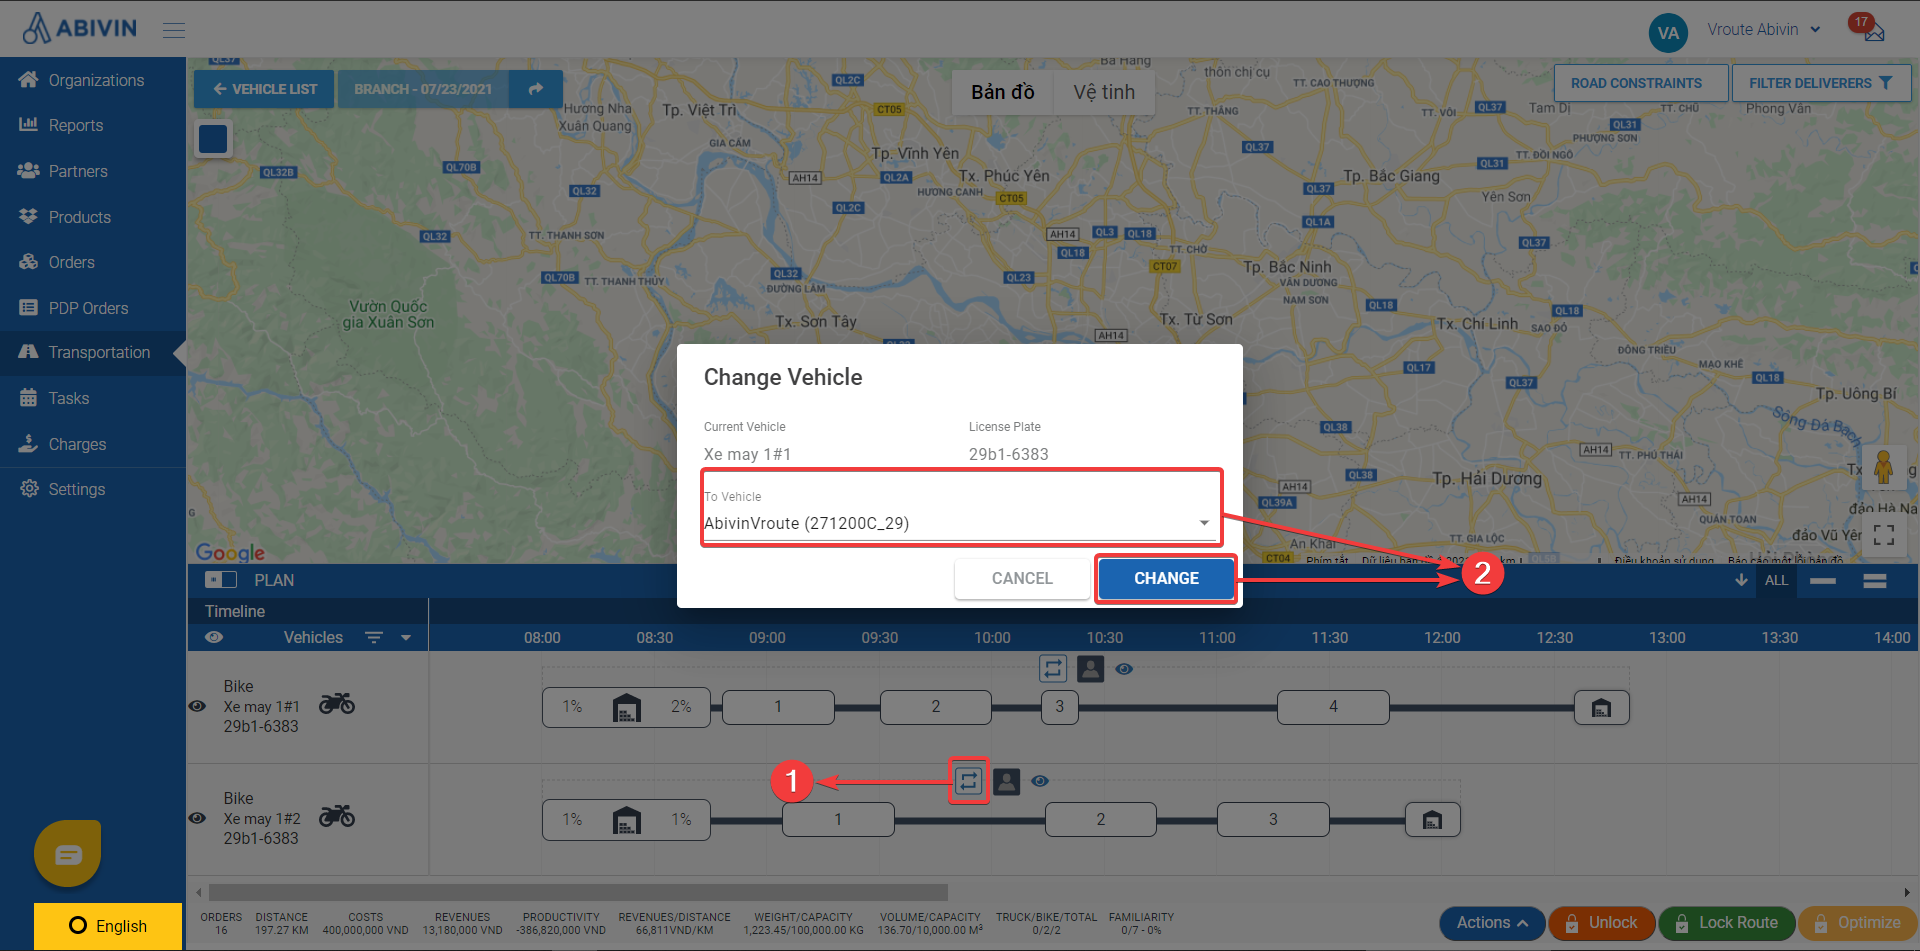Cancel the Change Vehicle dialog
The height and width of the screenshot is (951, 1920).
(x=1022, y=578)
